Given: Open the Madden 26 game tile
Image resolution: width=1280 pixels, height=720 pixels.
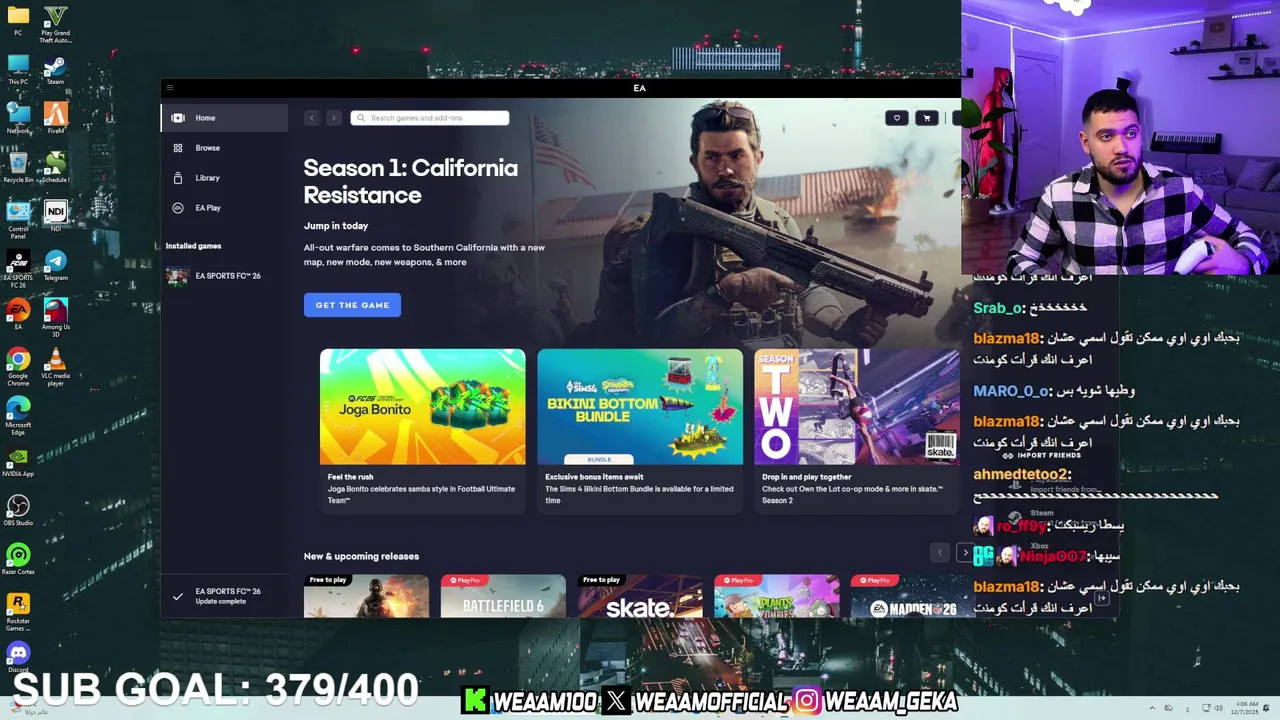Looking at the screenshot, I should [912, 596].
